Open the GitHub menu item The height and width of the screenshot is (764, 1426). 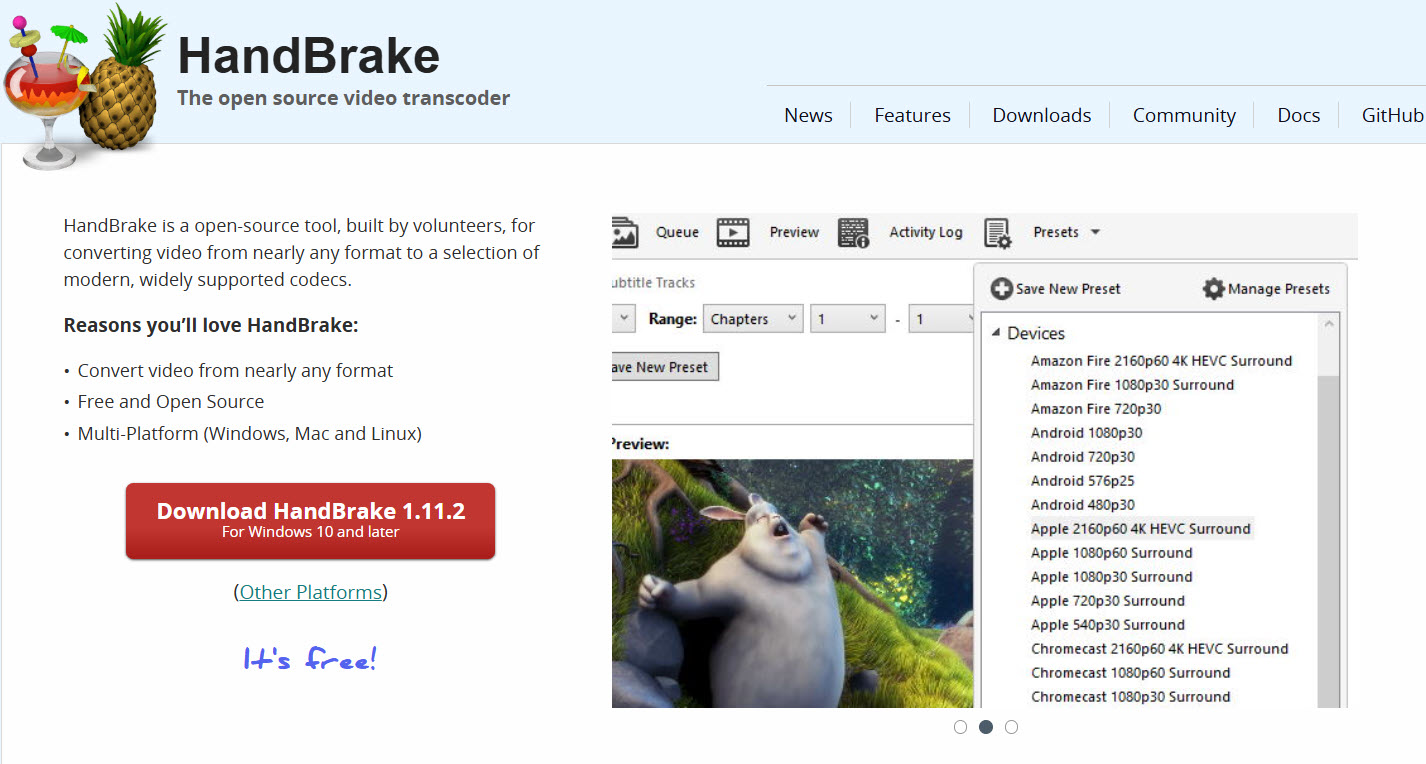pos(1392,115)
